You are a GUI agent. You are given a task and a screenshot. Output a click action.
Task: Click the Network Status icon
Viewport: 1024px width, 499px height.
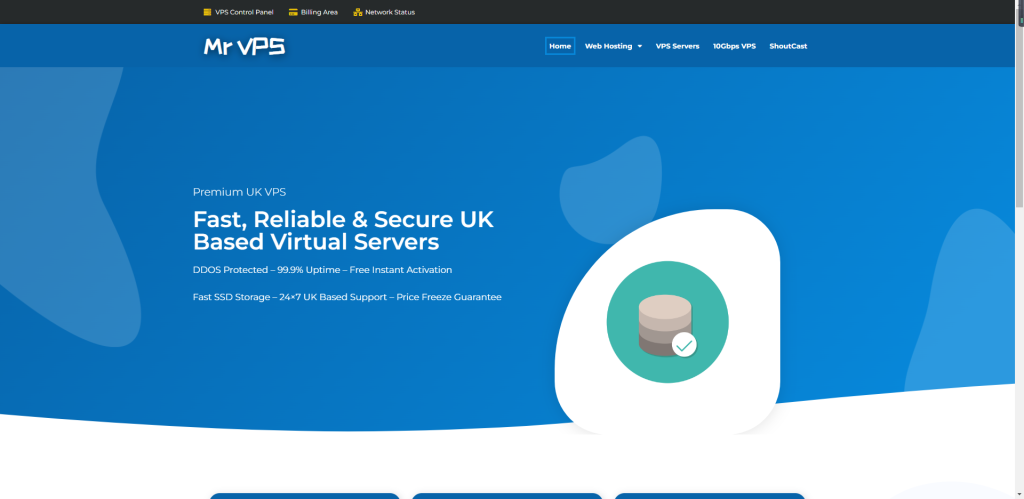(x=357, y=12)
